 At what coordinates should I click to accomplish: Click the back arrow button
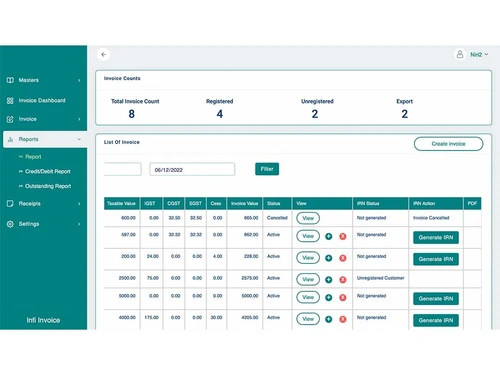[103, 54]
